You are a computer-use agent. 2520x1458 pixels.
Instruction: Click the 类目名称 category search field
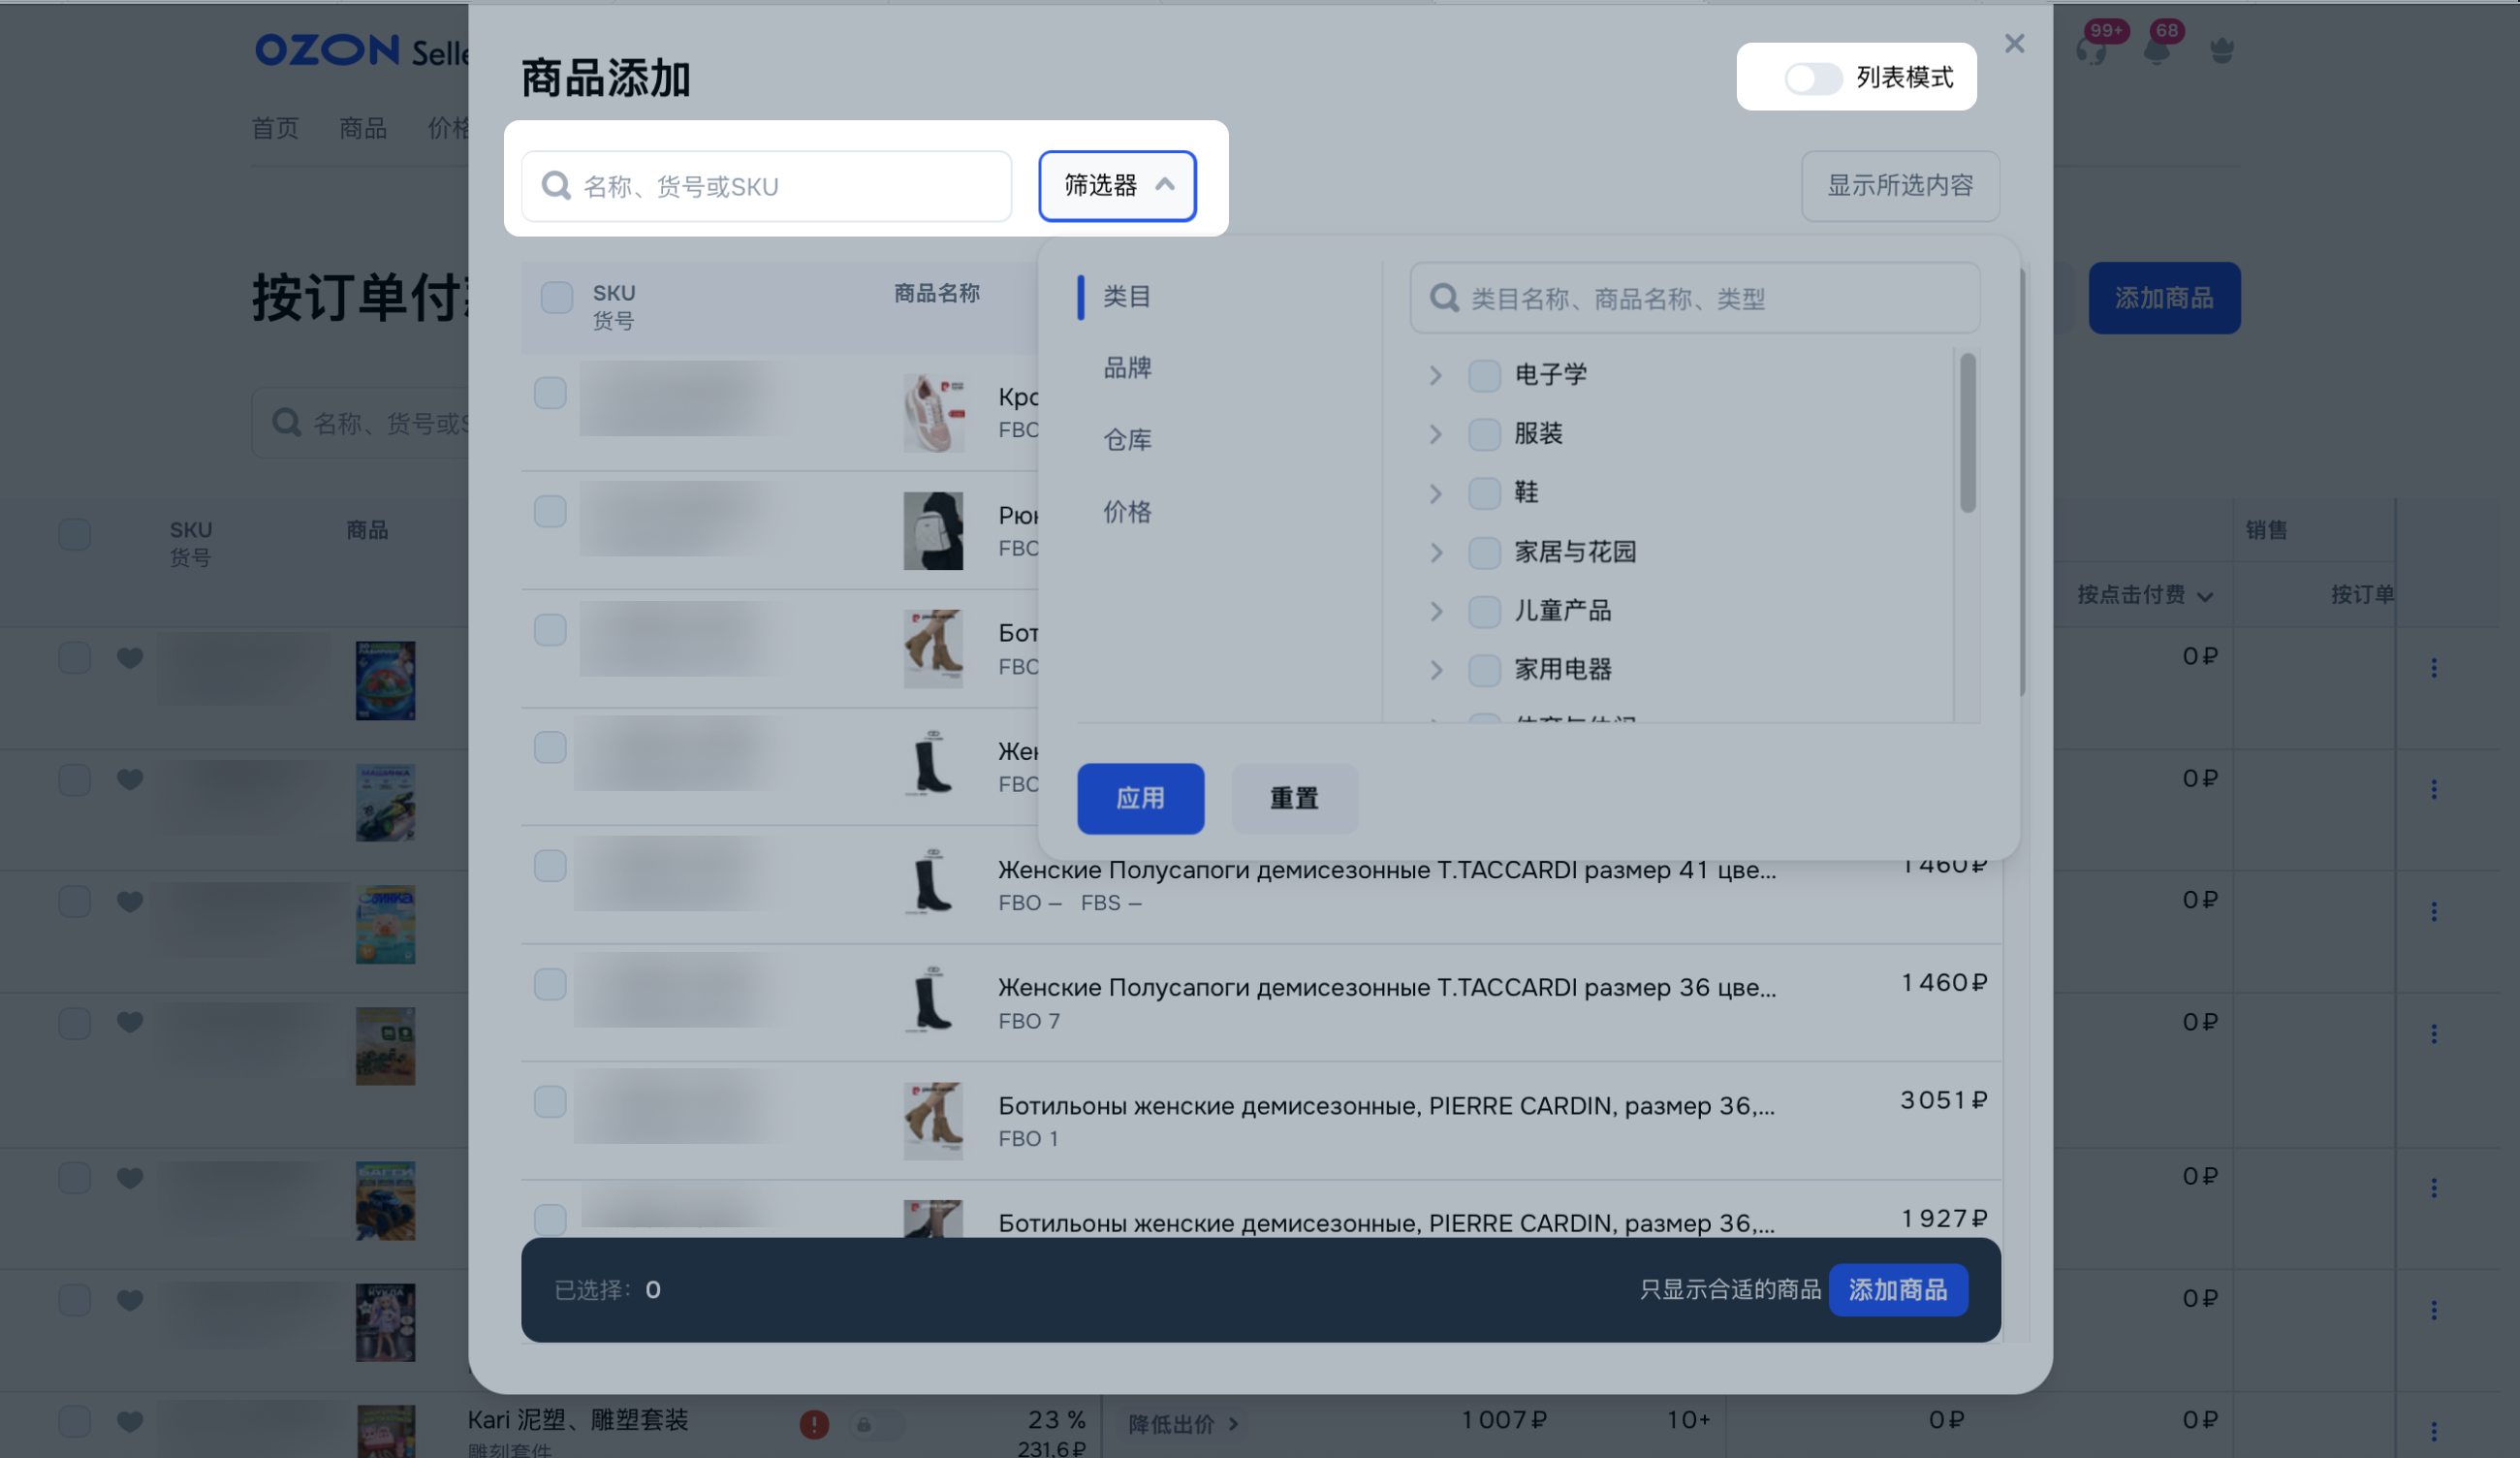1700,298
